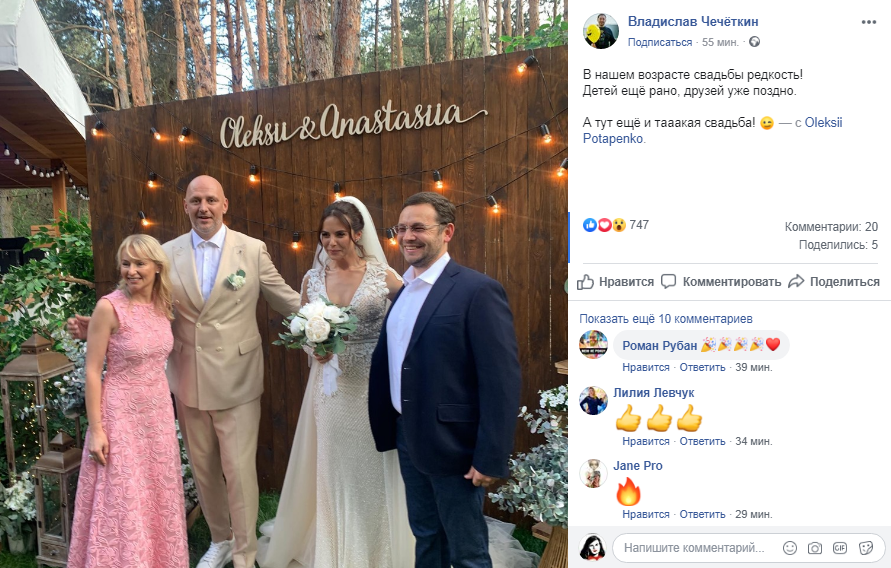Image resolution: width=891 pixels, height=568 pixels.
Task: Open the sticker picker icon
Action: pos(866,548)
